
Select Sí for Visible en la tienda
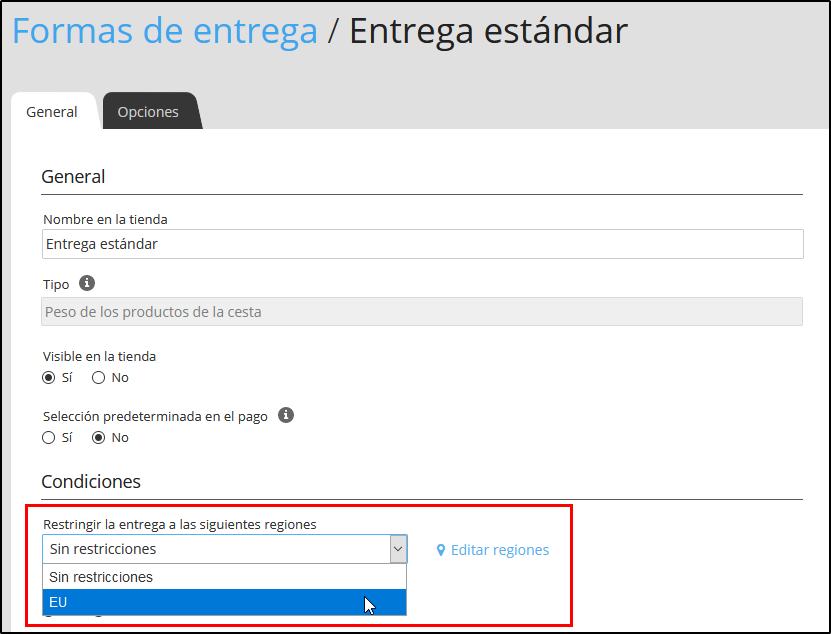click(x=49, y=378)
